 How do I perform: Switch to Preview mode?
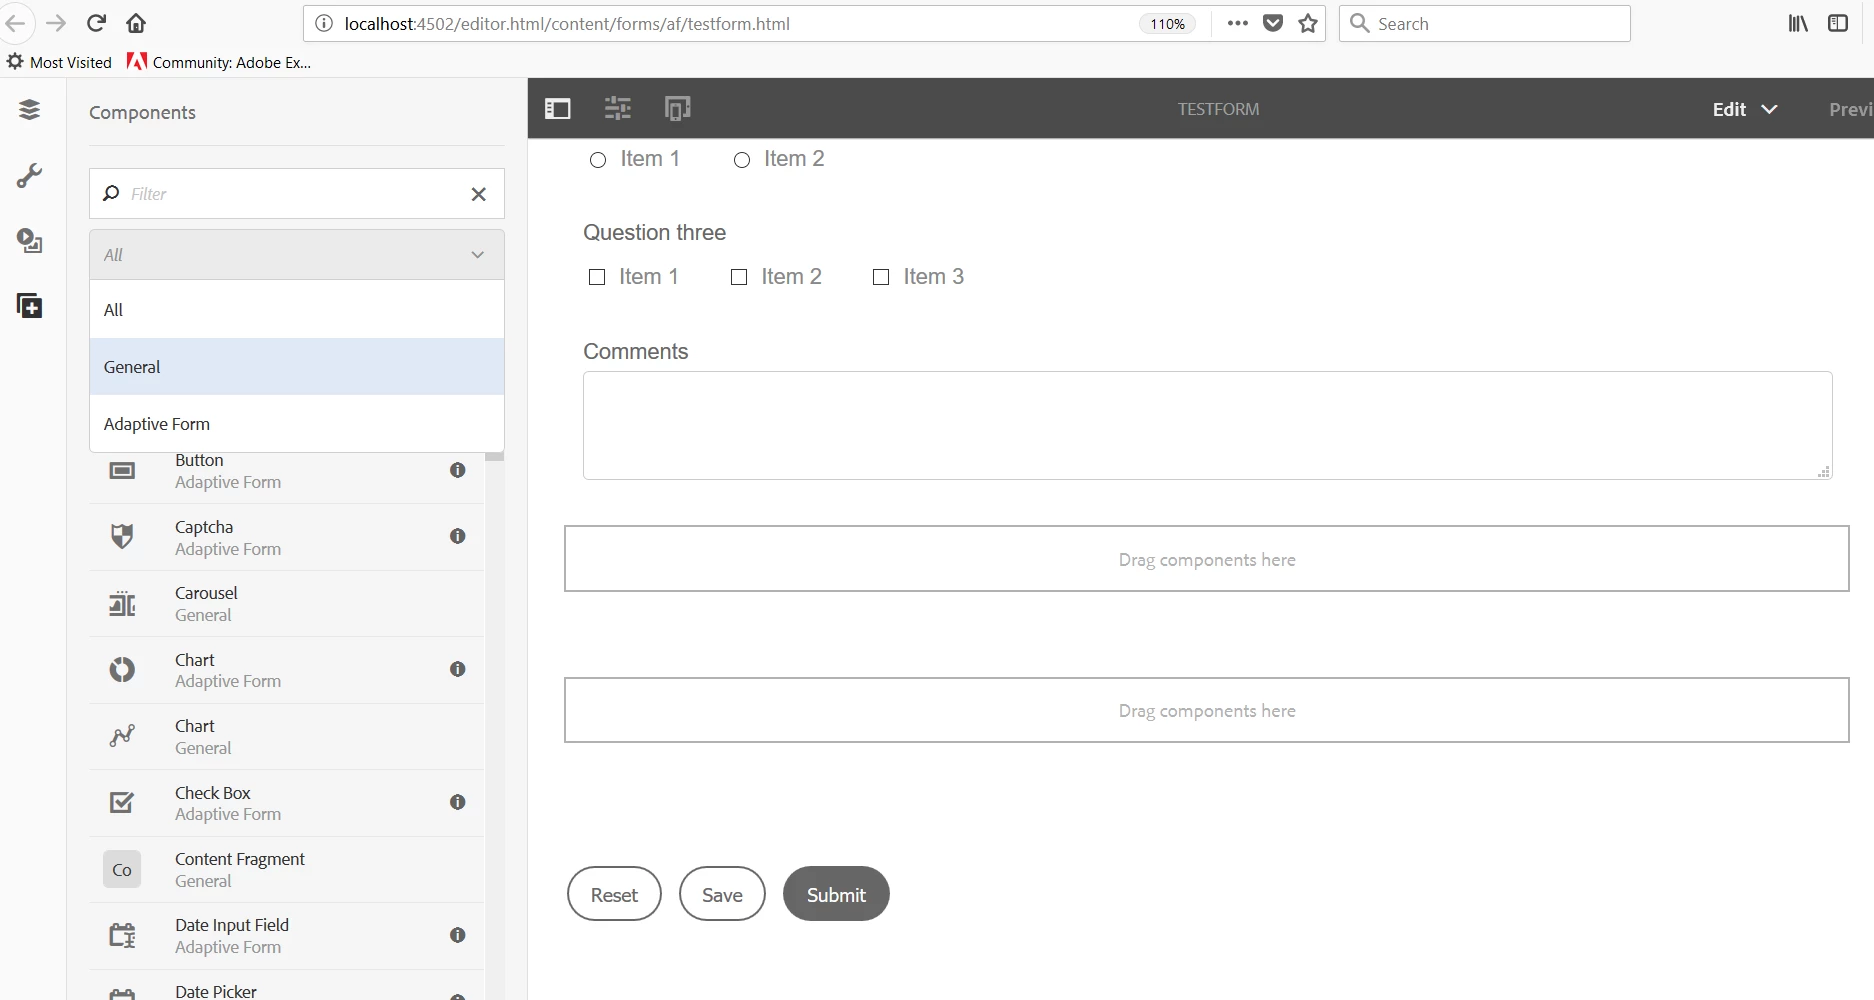(x=1850, y=109)
